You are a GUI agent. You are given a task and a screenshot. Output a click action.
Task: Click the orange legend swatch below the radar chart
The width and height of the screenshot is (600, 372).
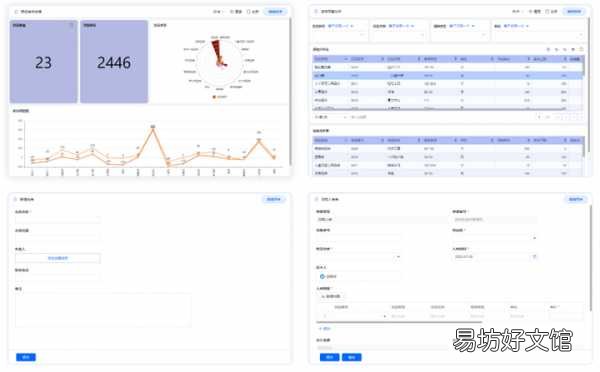pyautogui.click(x=214, y=97)
